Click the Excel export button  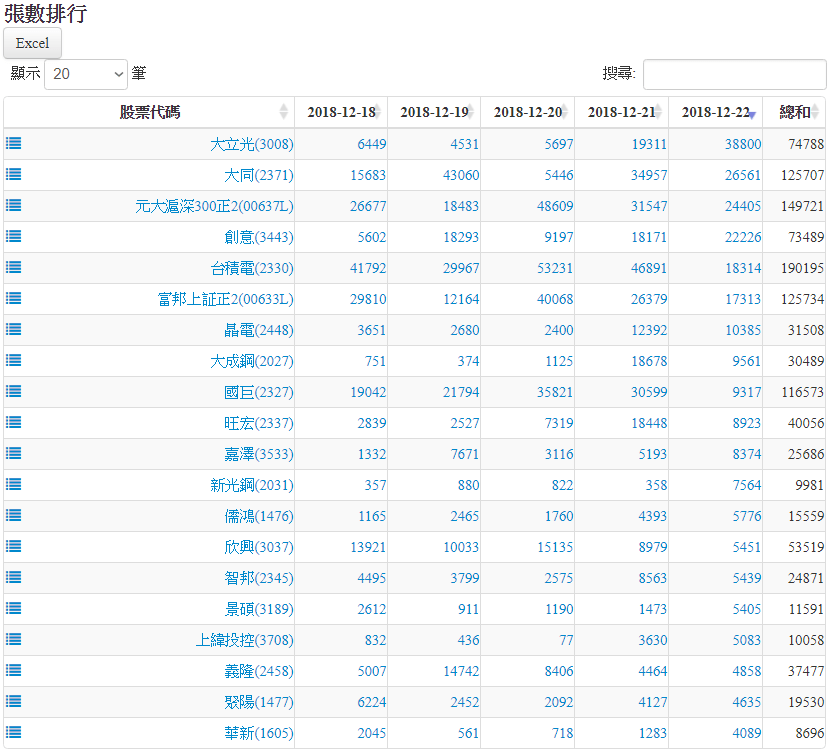[x=33, y=43]
